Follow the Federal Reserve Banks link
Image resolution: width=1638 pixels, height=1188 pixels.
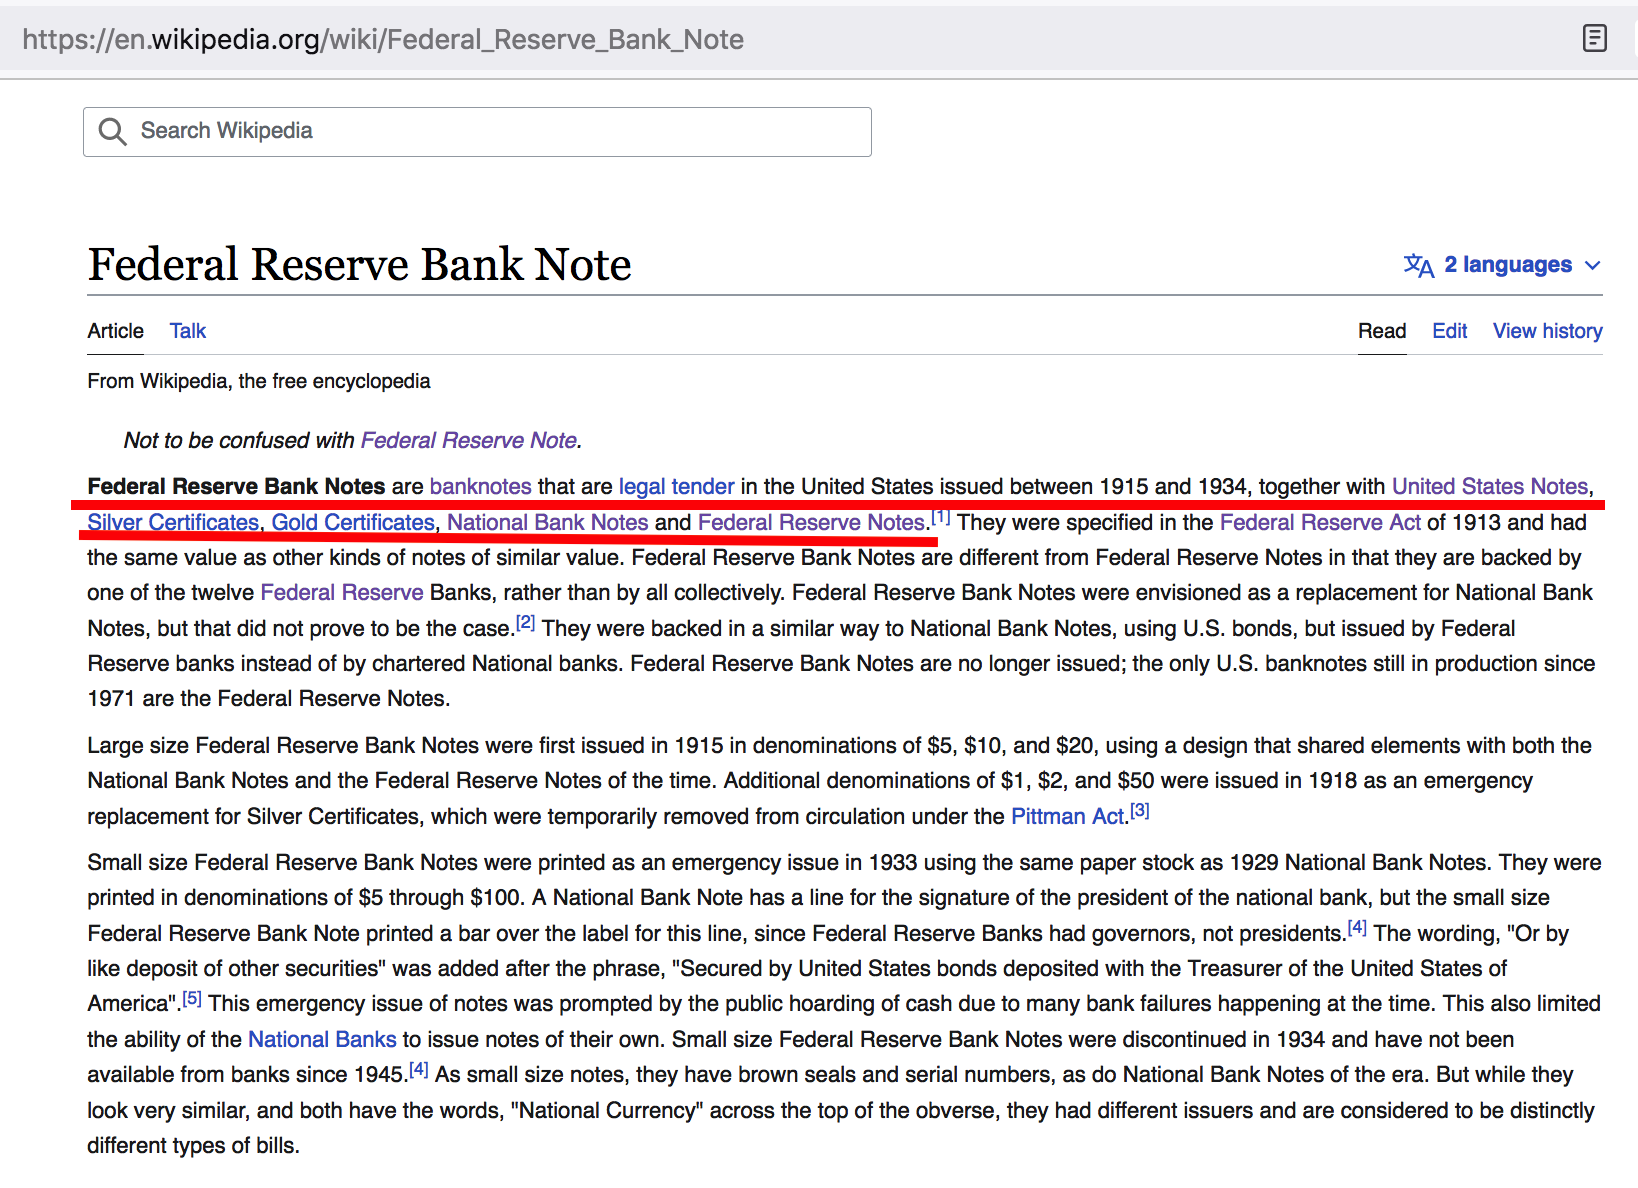[x=342, y=592]
